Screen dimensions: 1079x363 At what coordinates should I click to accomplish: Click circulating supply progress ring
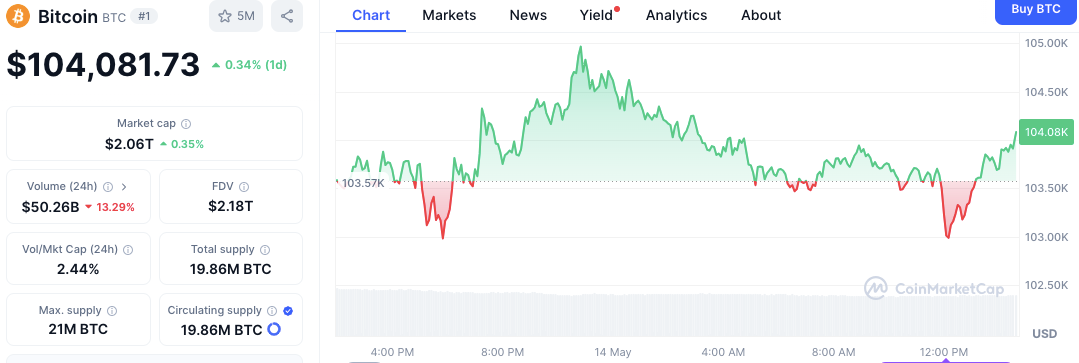point(274,329)
